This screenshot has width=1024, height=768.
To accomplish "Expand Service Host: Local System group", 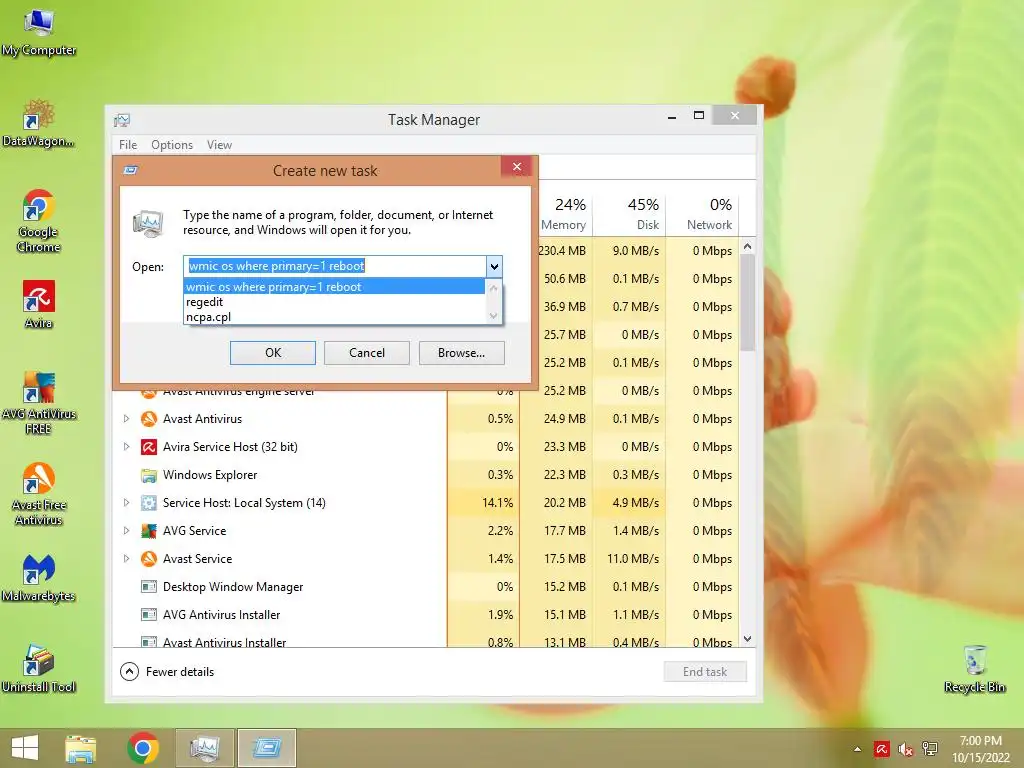I will (127, 503).
